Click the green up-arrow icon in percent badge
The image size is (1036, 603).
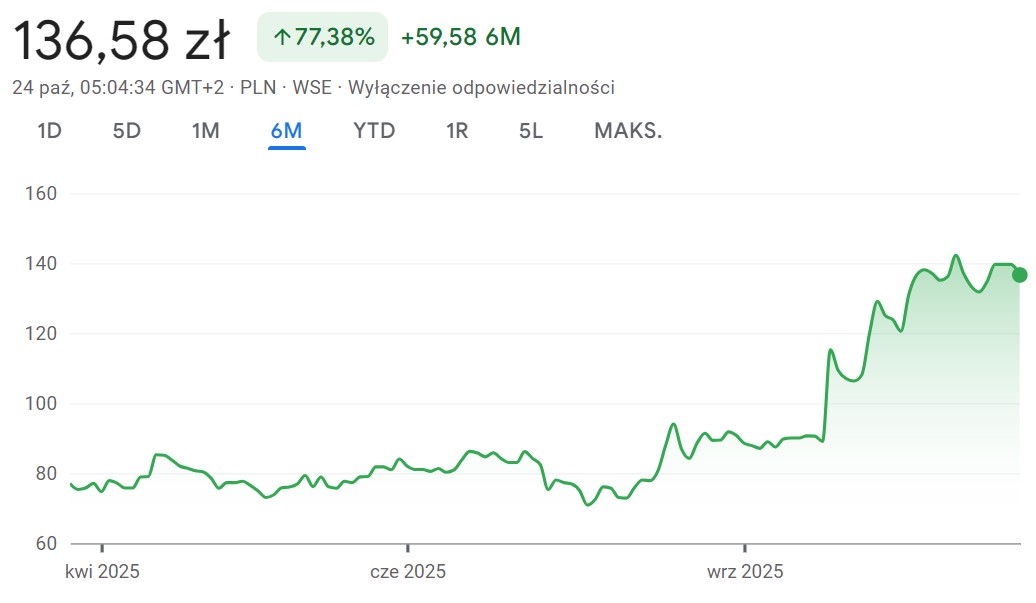click(281, 38)
